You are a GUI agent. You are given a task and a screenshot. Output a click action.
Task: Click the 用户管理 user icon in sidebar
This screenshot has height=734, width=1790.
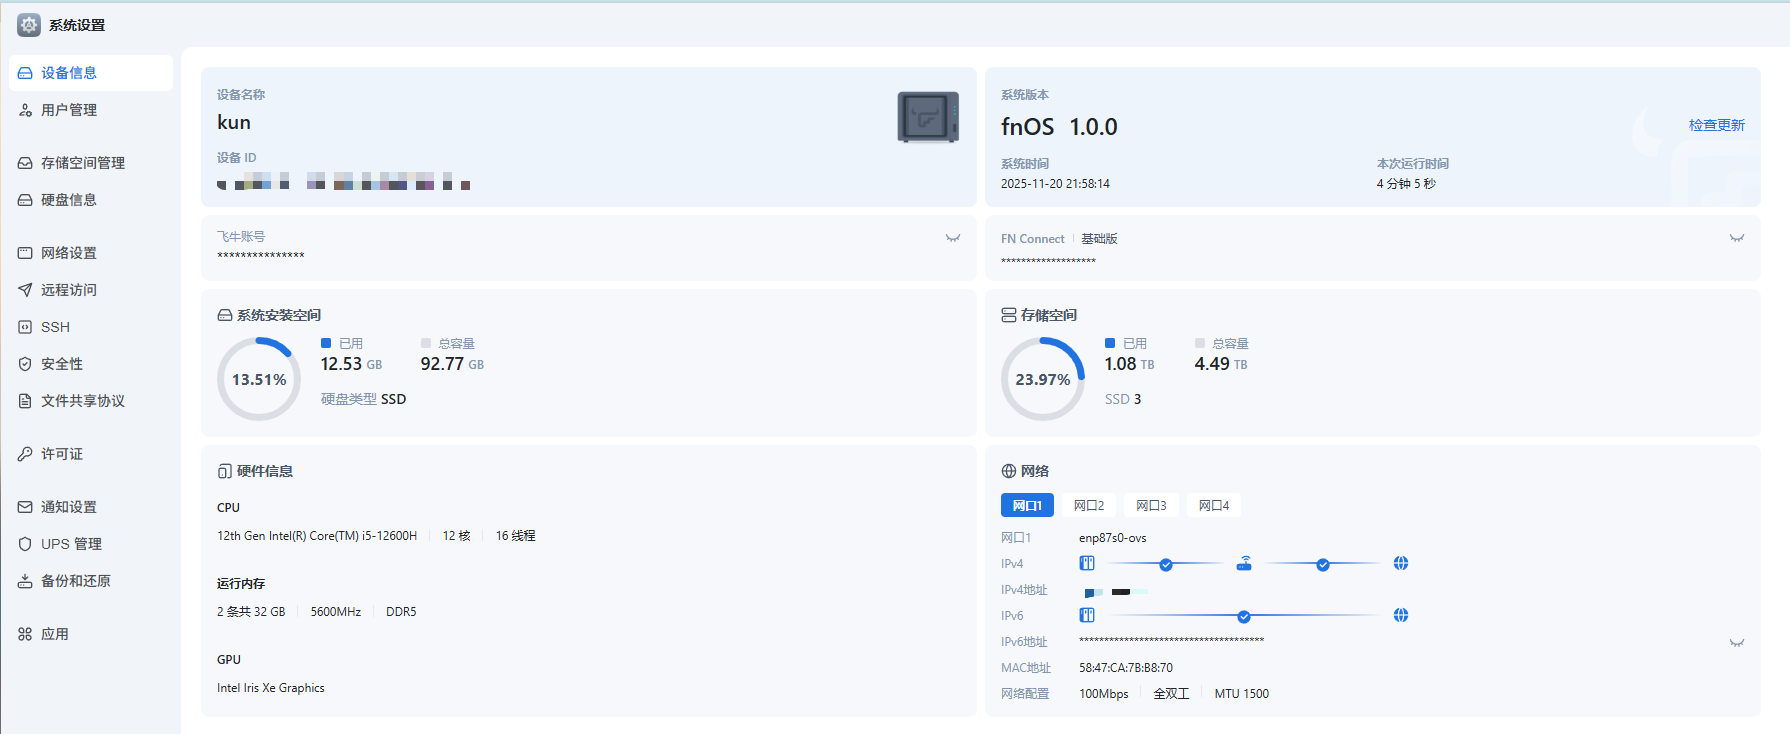click(x=25, y=110)
